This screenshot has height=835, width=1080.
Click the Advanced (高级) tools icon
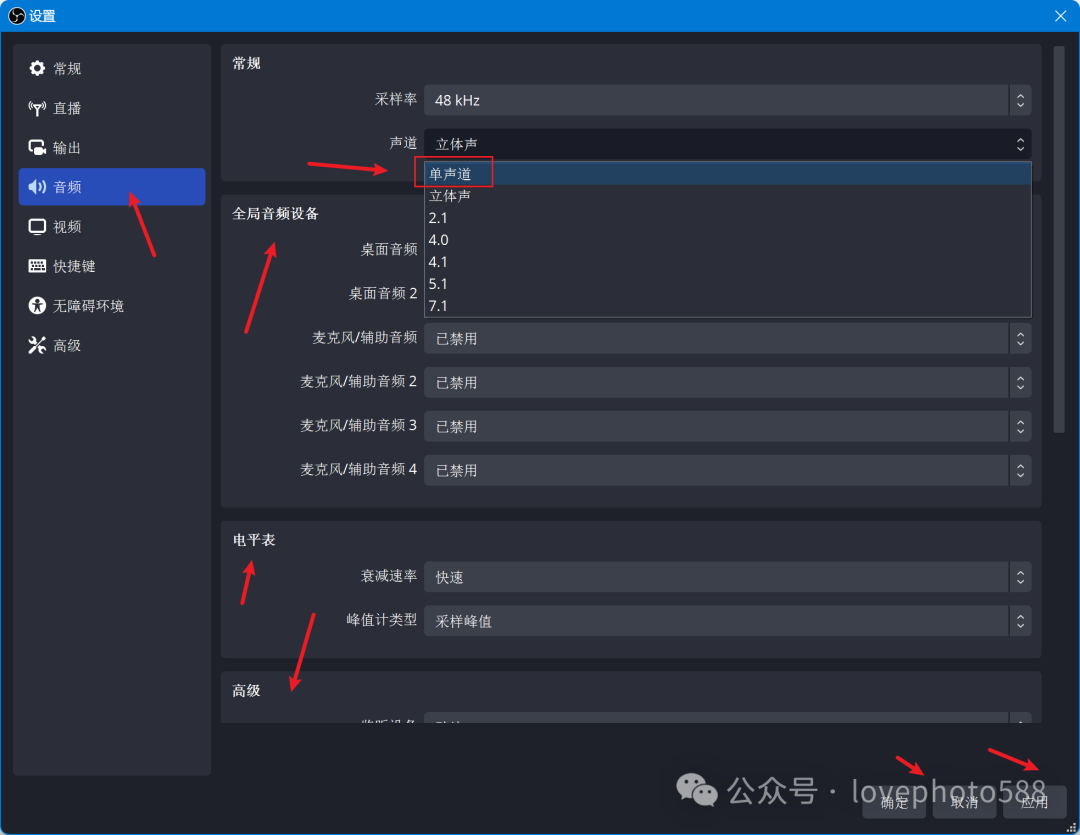(x=37, y=346)
